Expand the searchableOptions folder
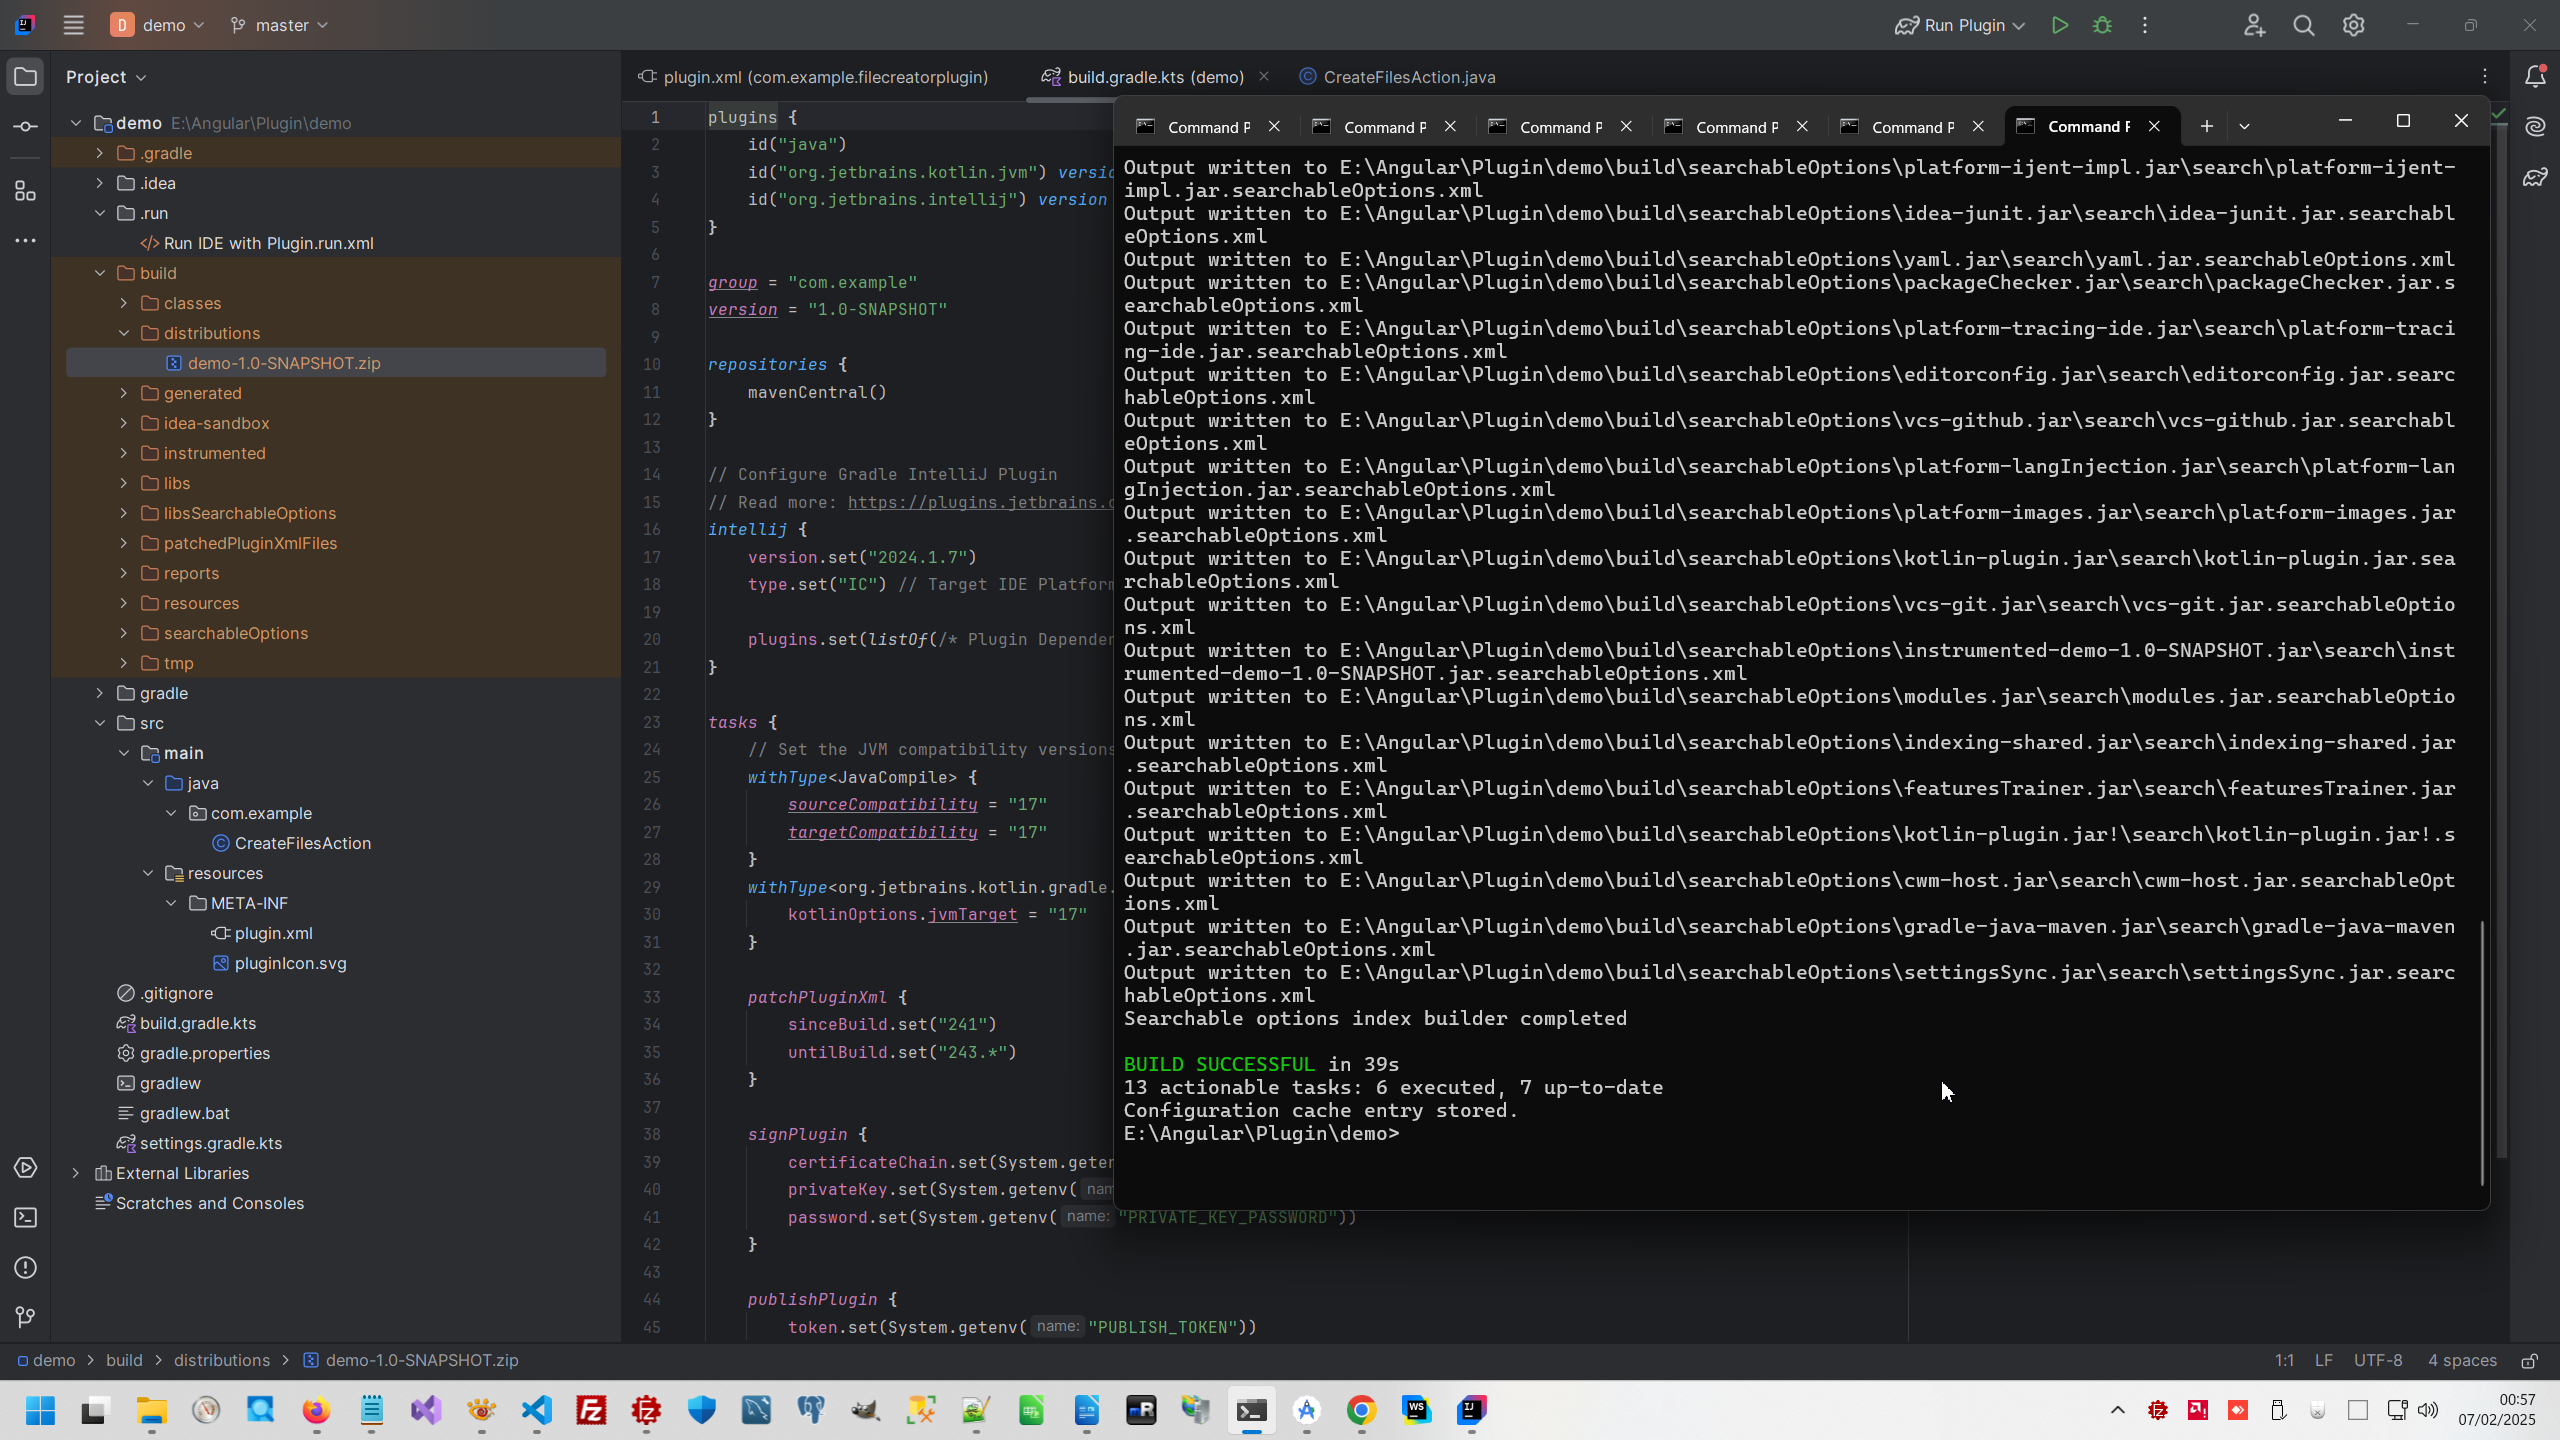 tap(124, 633)
